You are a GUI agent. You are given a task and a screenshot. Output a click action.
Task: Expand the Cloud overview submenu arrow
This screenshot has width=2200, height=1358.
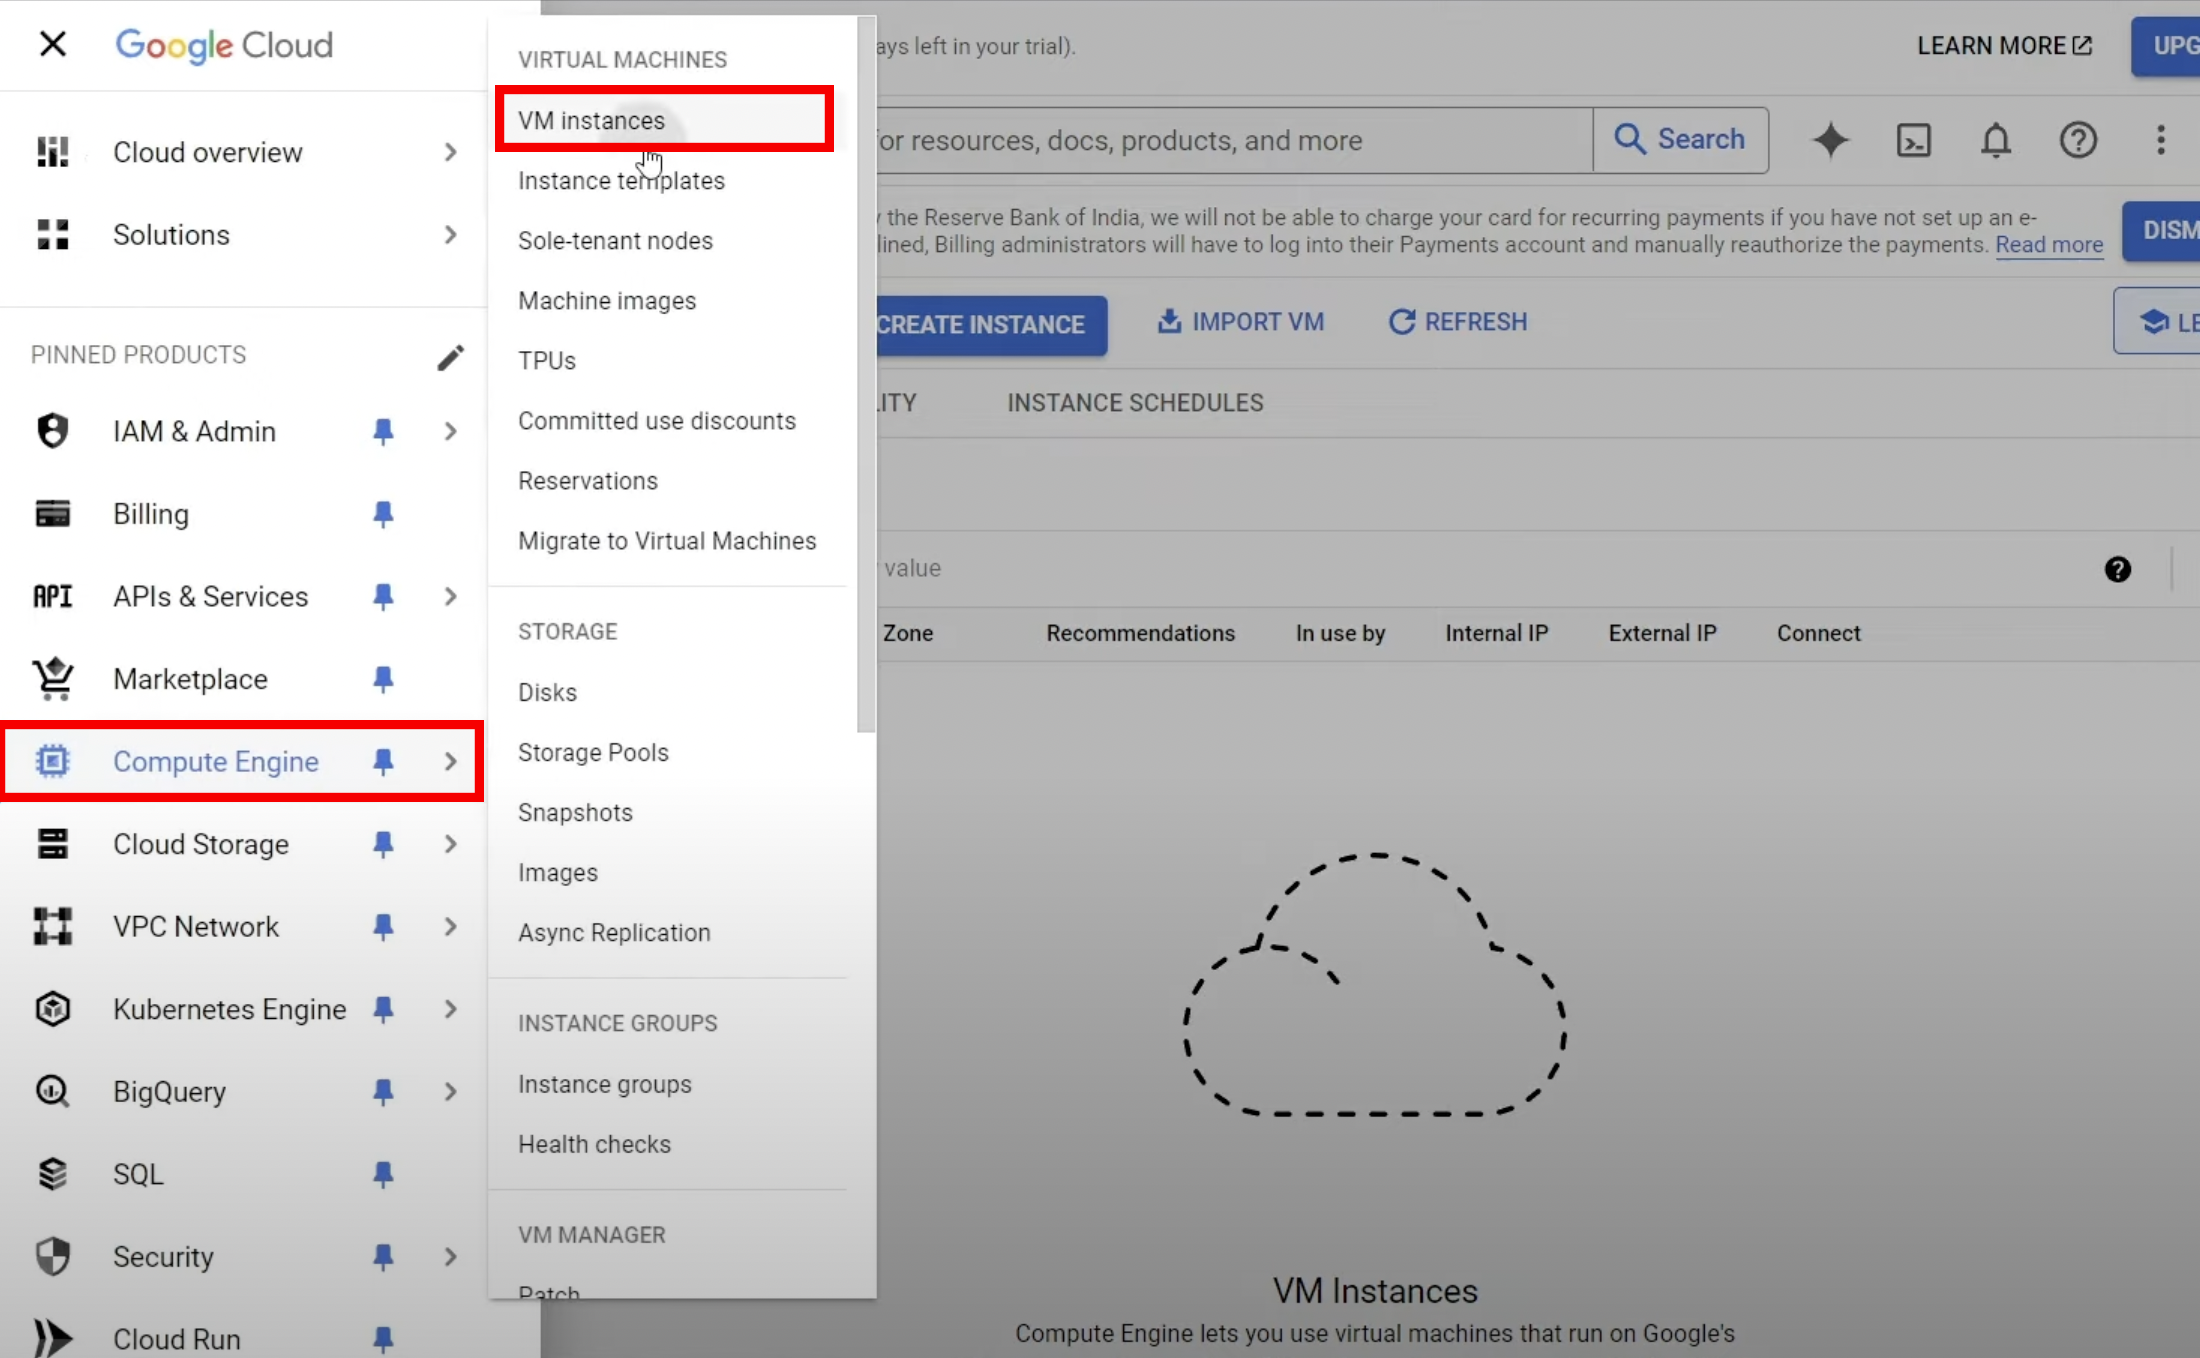coord(450,152)
